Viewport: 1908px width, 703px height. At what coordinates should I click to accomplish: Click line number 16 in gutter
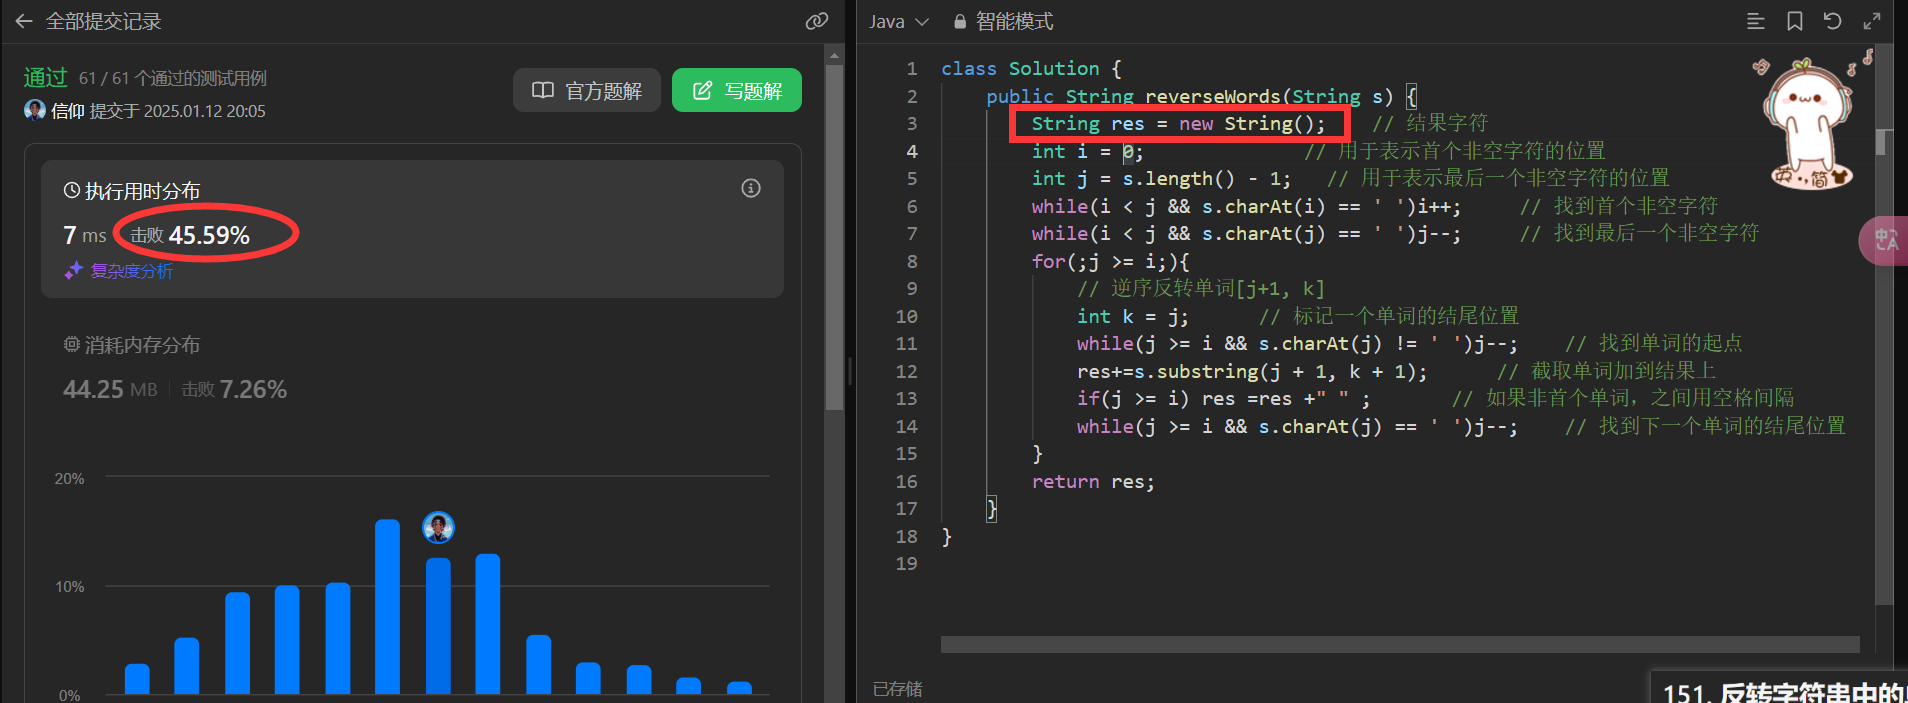(x=906, y=481)
